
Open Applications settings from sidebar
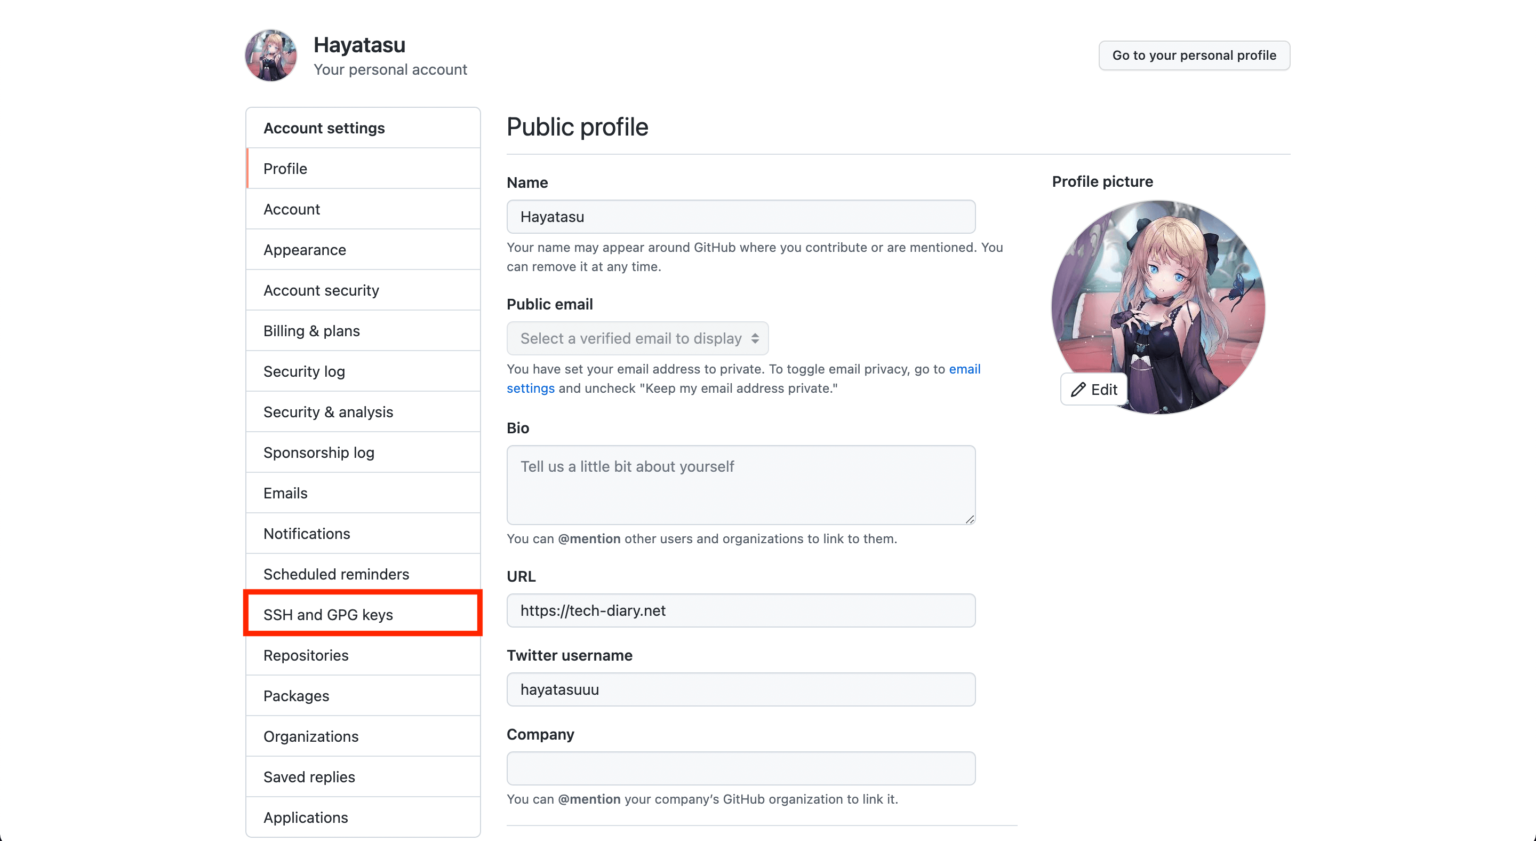305,817
